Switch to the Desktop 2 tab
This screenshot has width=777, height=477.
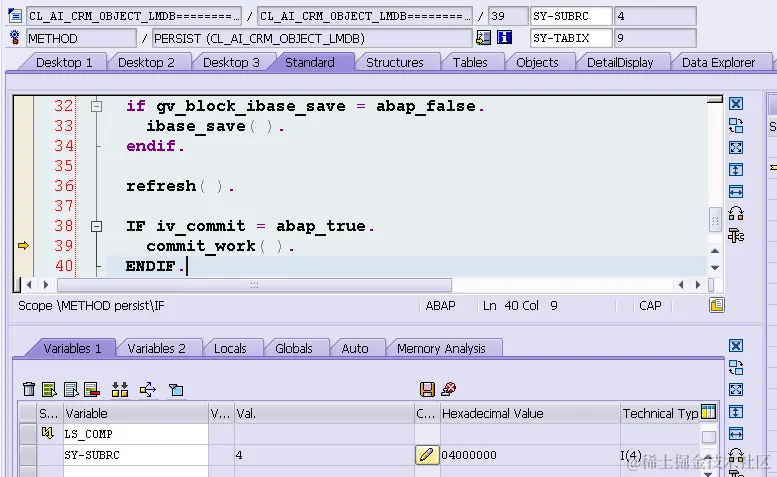[146, 63]
